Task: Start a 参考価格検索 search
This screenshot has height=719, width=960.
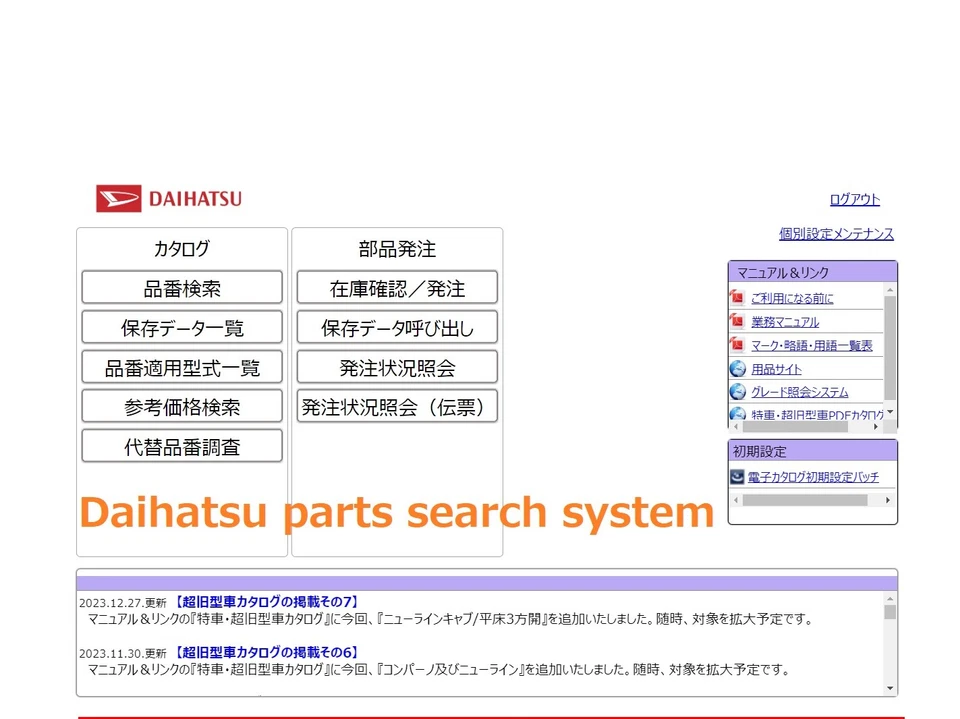Action: (x=181, y=406)
